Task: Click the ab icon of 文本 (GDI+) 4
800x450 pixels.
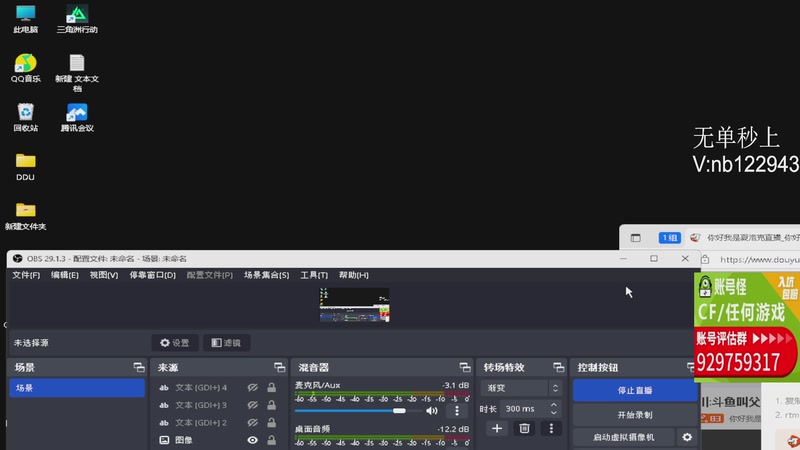Action: point(164,388)
